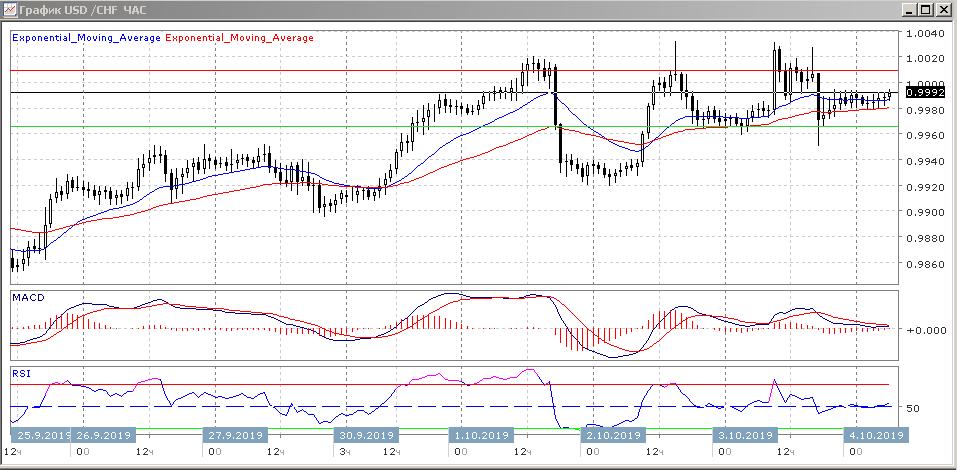This screenshot has height=470, width=958.
Task: Click the current price tag 0.9992
Action: click(925, 92)
